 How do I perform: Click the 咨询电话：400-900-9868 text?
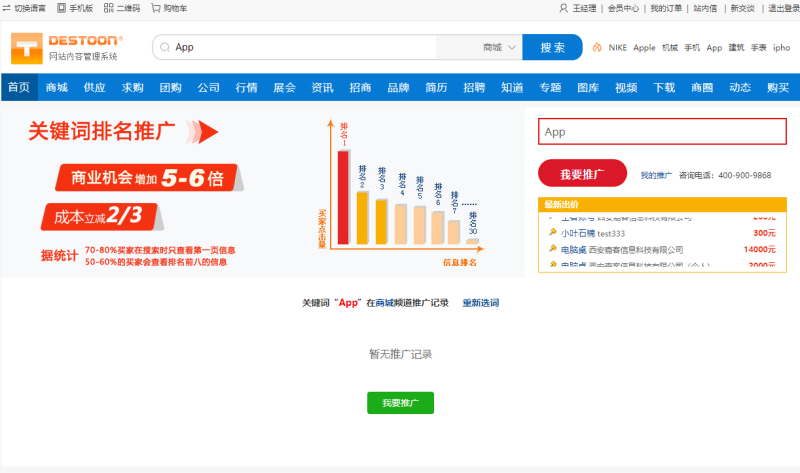(x=724, y=176)
